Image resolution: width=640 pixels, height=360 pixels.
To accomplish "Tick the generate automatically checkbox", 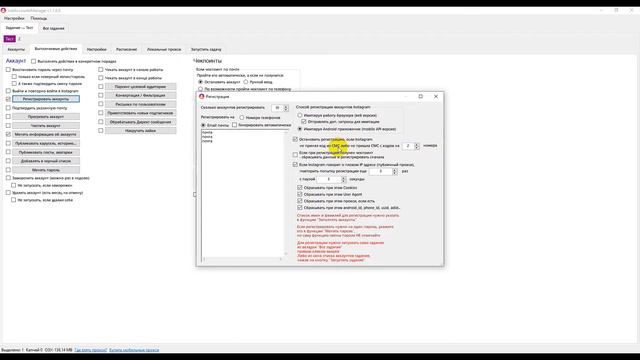I will click(x=234, y=125).
